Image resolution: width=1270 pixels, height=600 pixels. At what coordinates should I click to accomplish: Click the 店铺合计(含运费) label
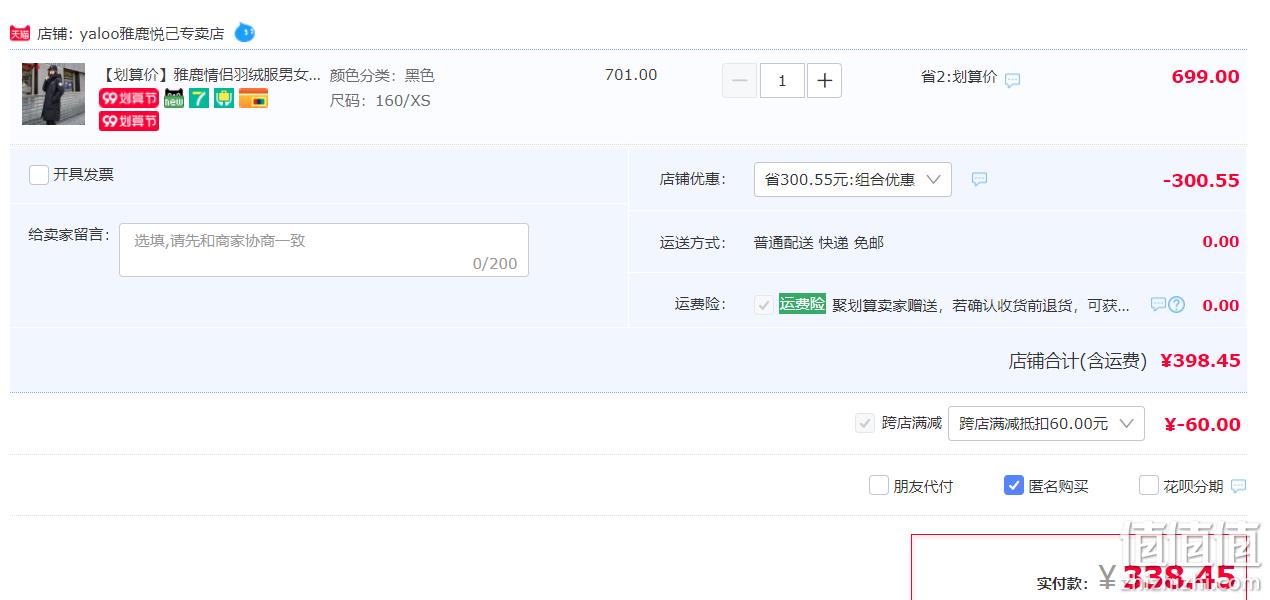(1077, 361)
